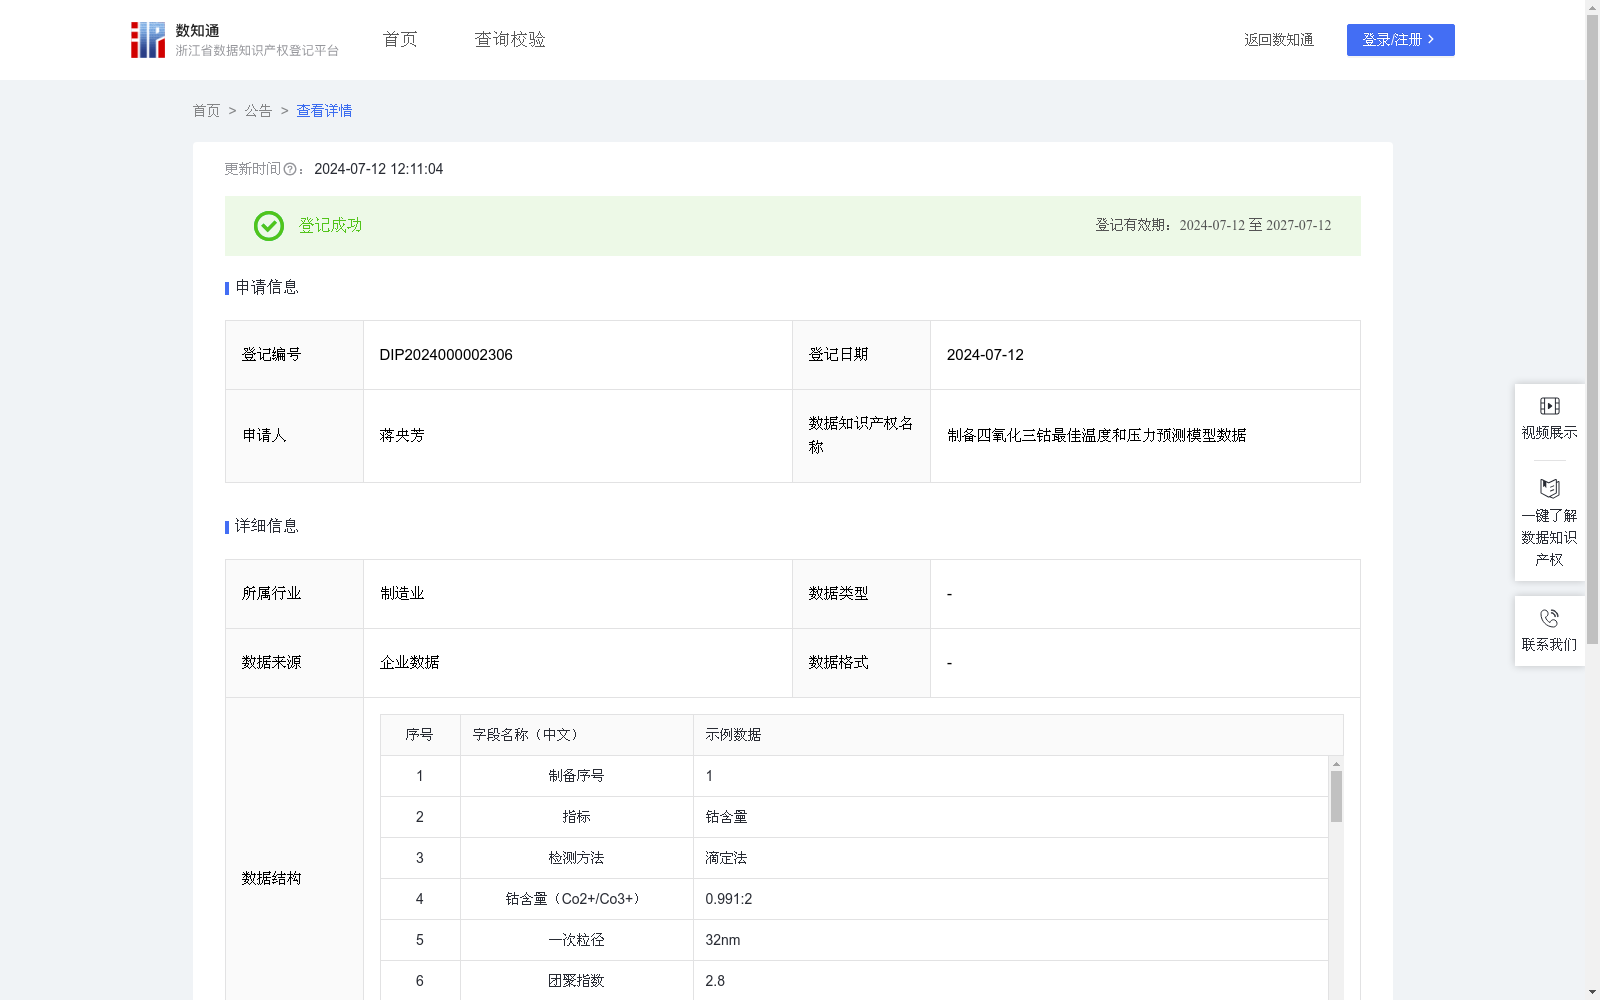Click 制备四氧化三钴最佳温度和压力预测模型数据 title text

pyautogui.click(x=1096, y=436)
